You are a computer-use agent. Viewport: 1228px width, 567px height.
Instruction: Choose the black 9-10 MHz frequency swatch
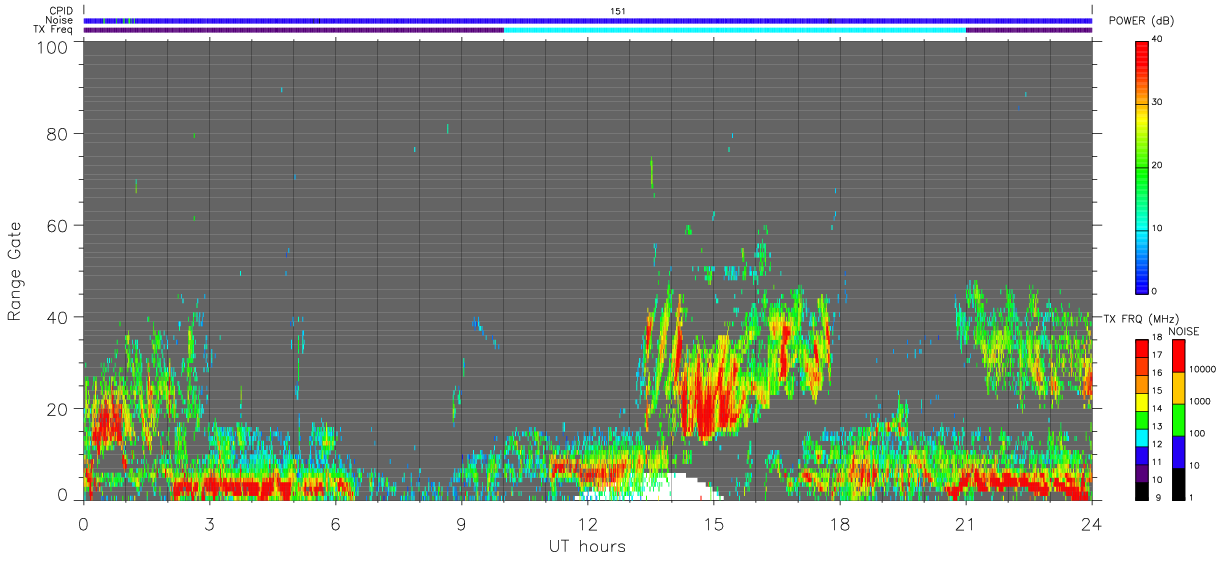1141,489
